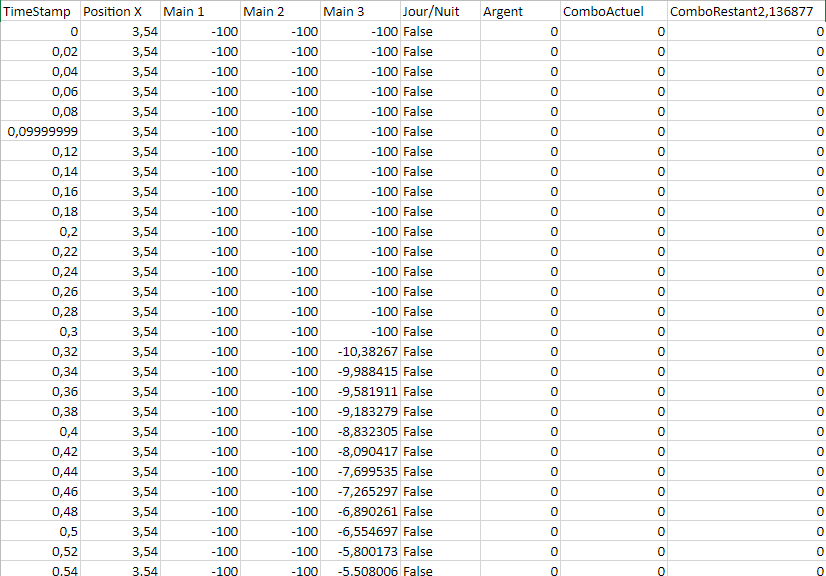Click the TimeStamp cell 0,14

[41, 172]
